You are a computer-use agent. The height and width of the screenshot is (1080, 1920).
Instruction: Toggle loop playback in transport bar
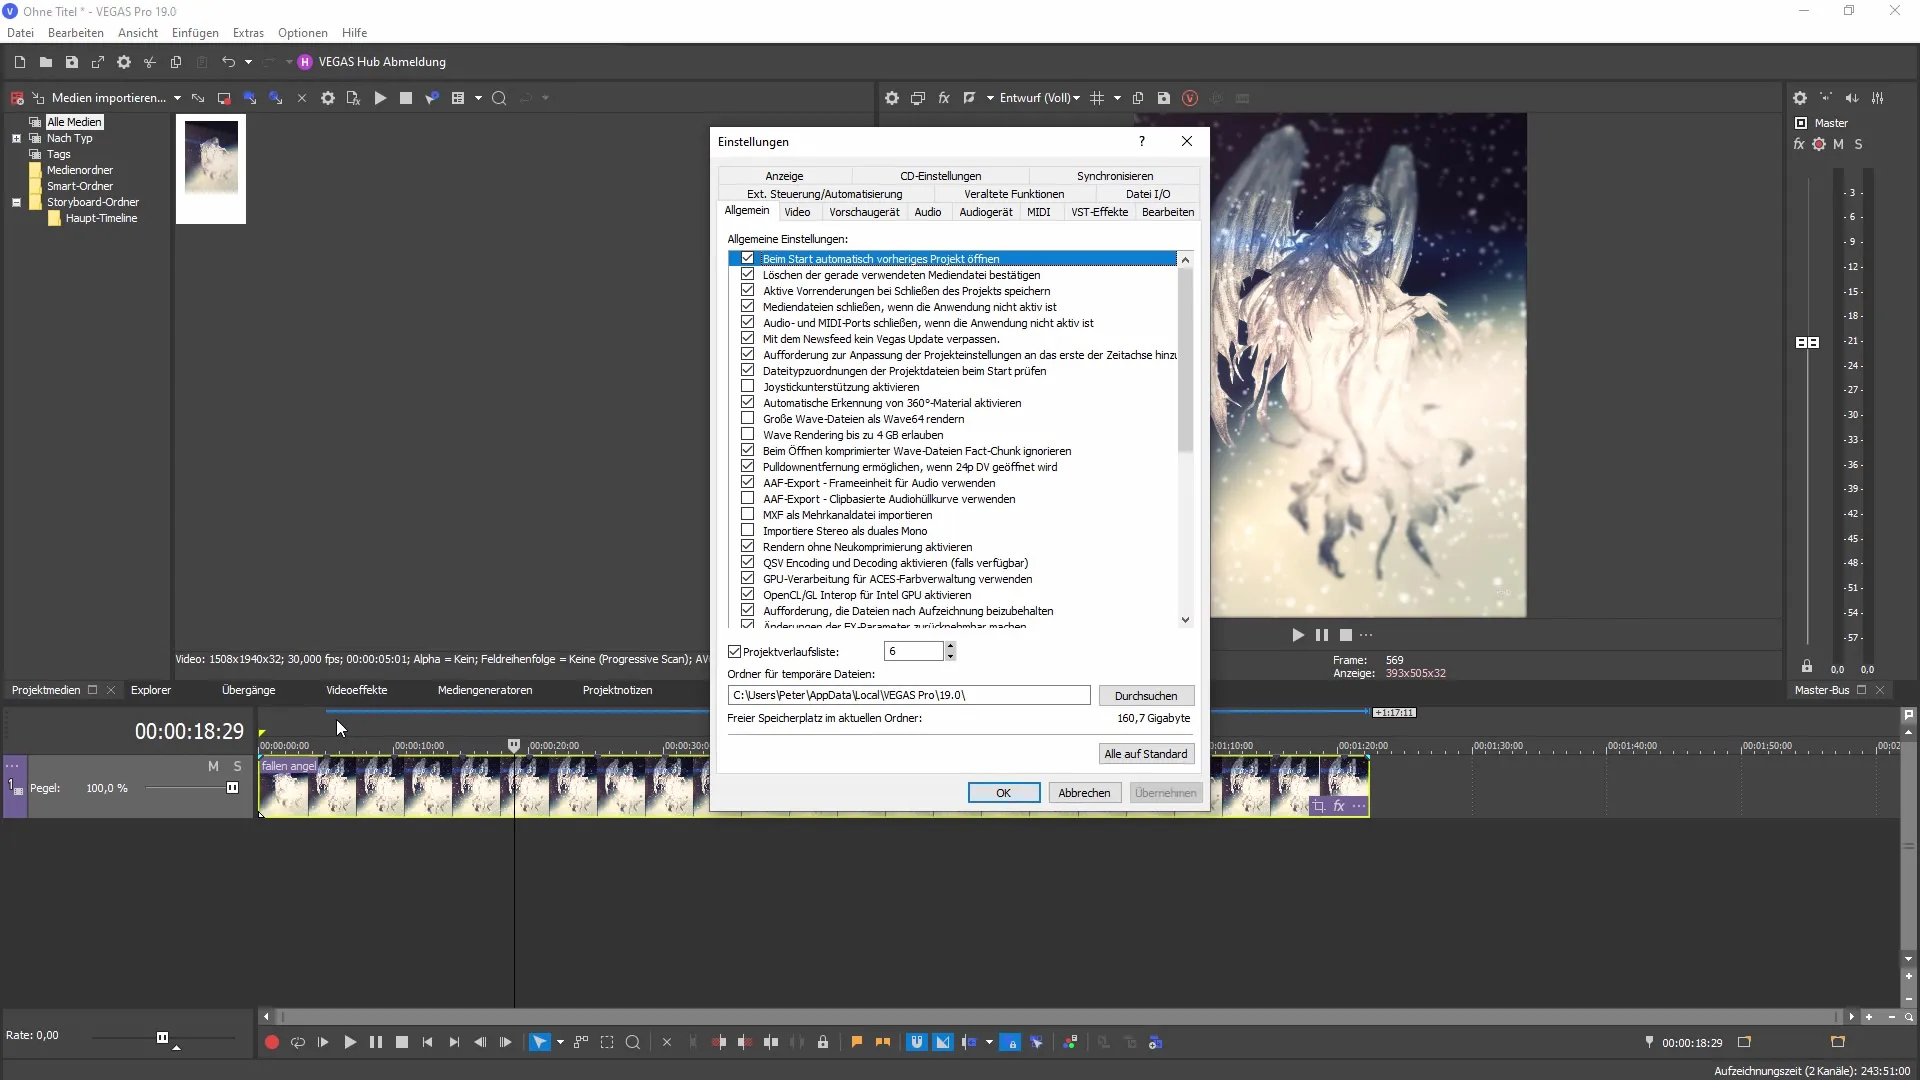coord(297,1042)
